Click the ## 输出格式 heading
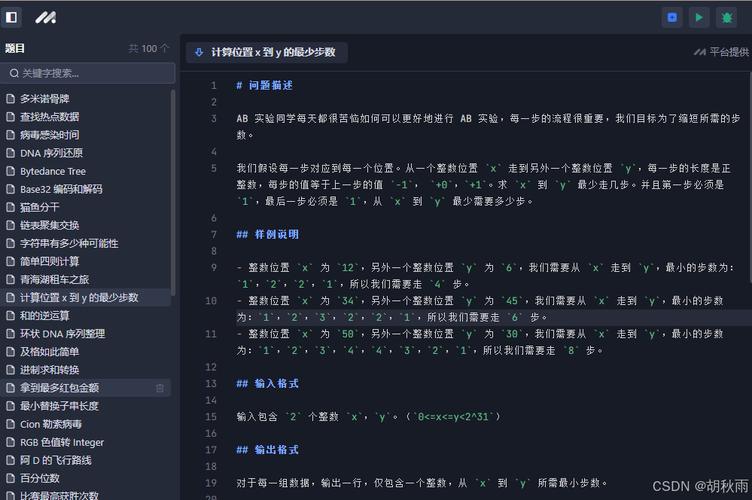Image resolution: width=752 pixels, height=500 pixels. (x=267, y=450)
